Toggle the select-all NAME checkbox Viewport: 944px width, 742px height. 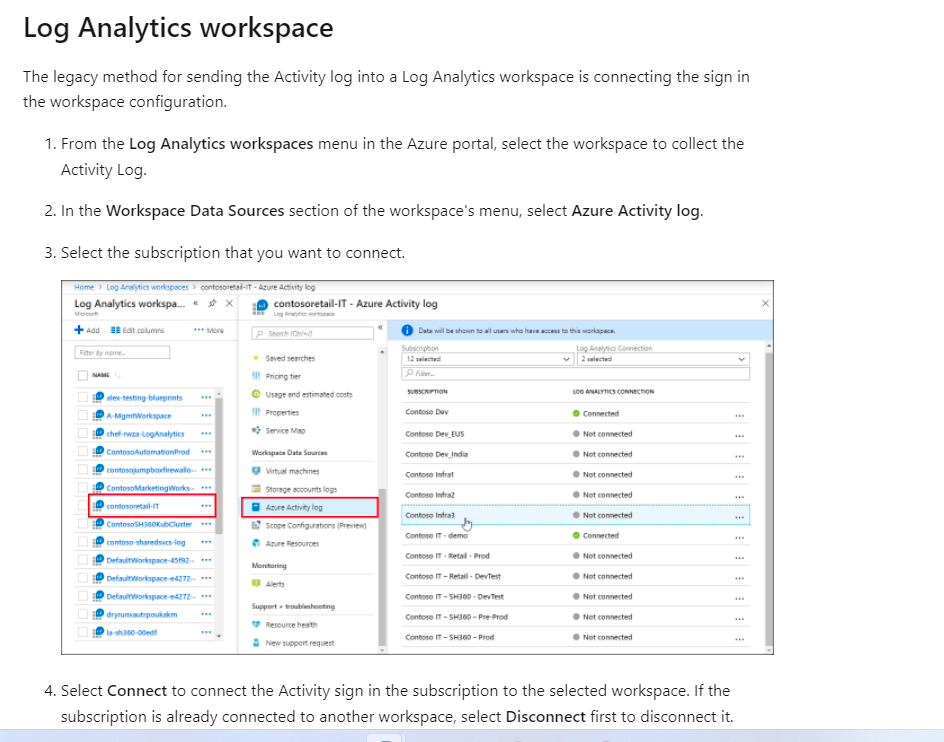(82, 375)
